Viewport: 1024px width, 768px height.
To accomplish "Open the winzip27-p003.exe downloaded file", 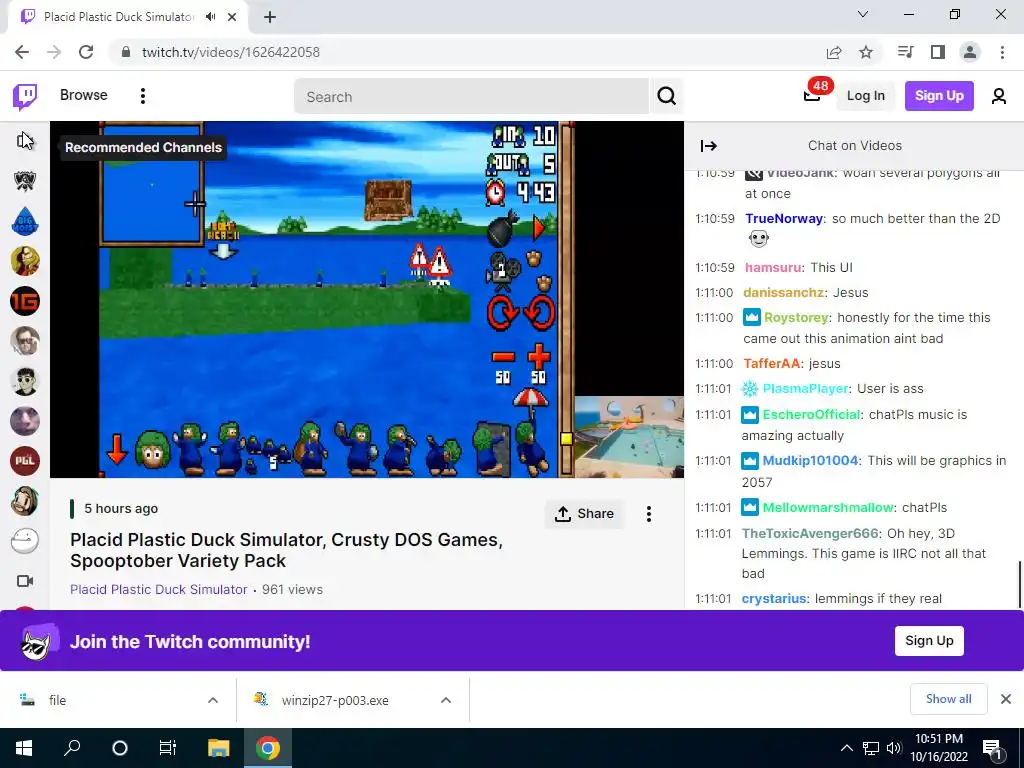I will point(334,701).
